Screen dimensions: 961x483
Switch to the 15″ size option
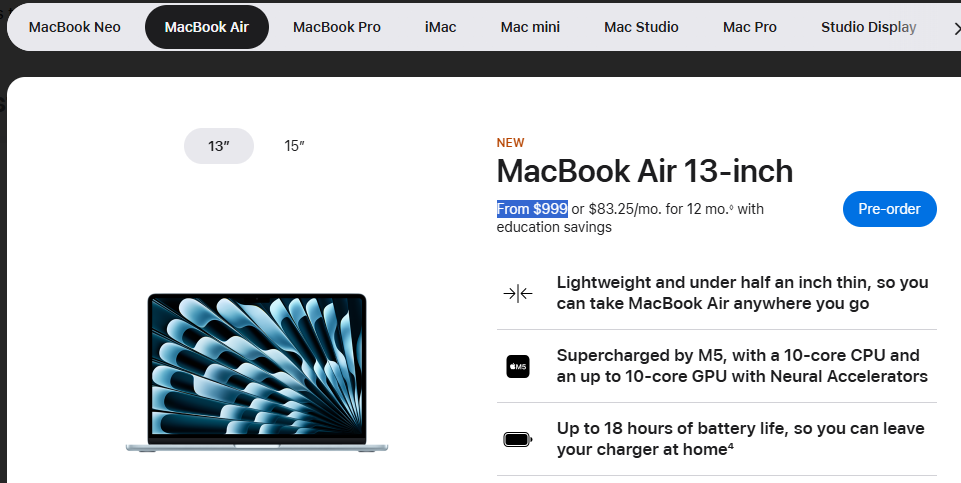[x=294, y=146]
